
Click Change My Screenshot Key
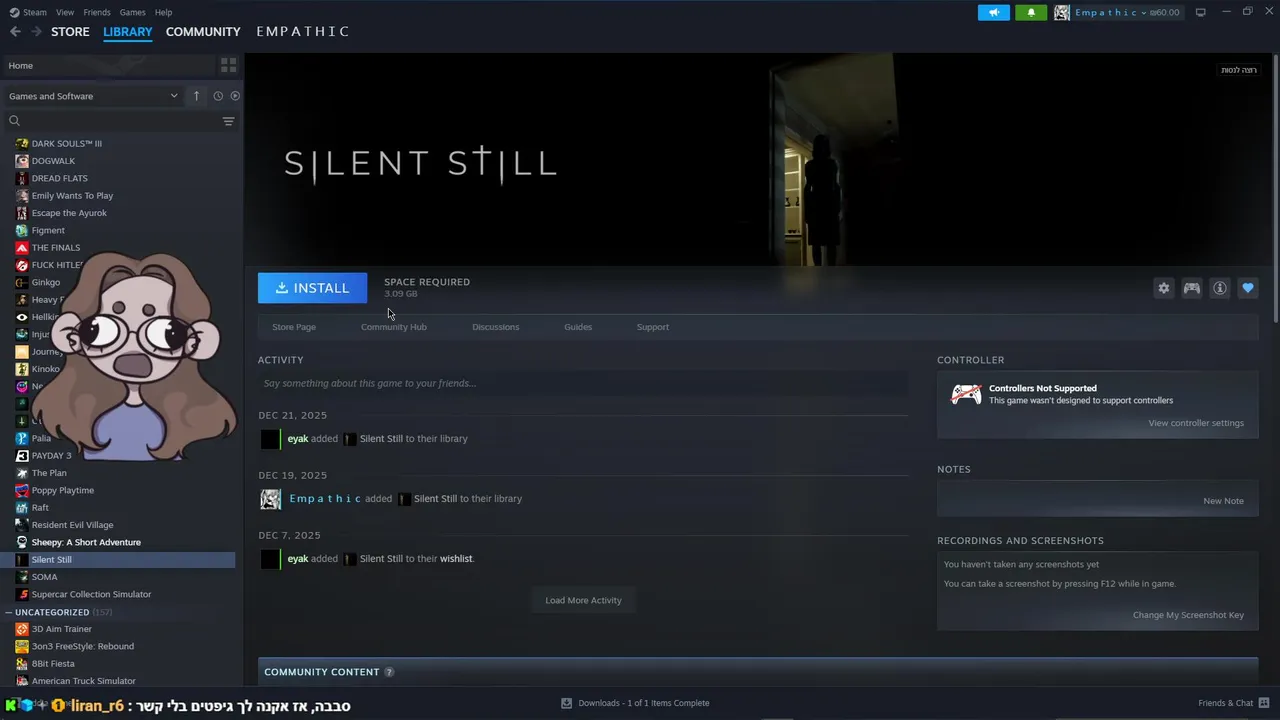pyautogui.click(x=1188, y=615)
